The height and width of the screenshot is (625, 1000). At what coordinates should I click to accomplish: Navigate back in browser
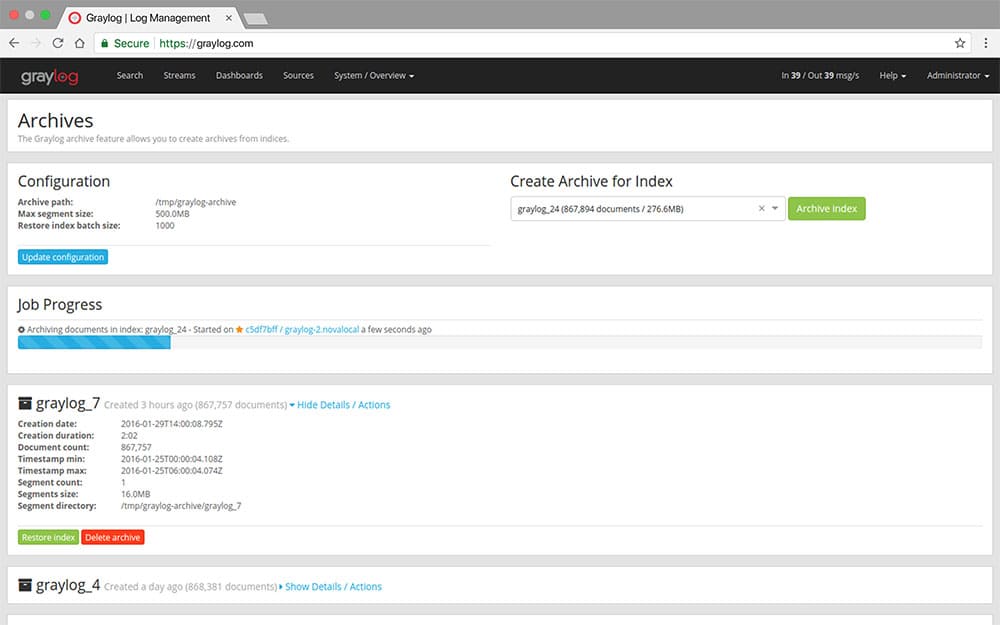[x=14, y=43]
